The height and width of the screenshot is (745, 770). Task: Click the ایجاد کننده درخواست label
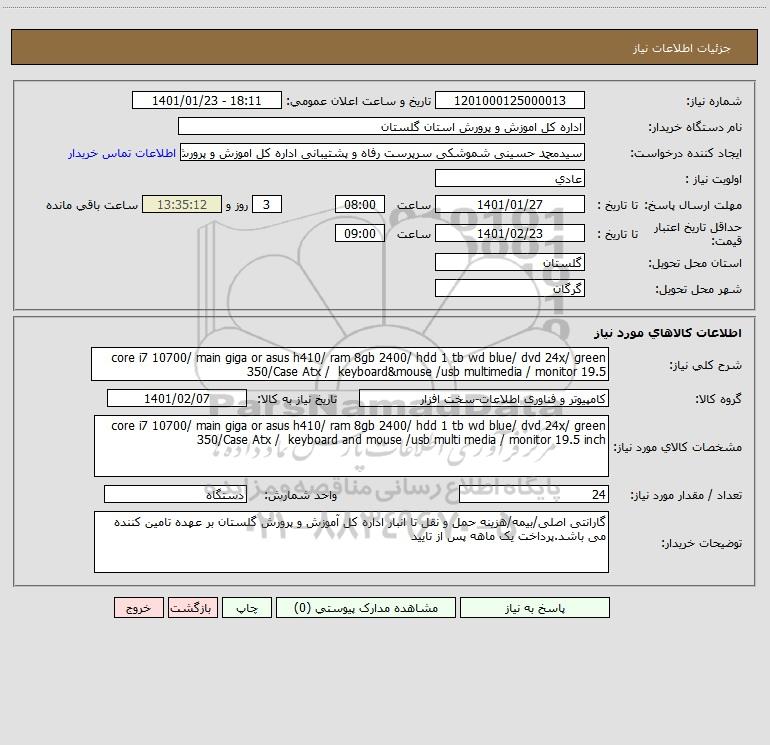click(686, 154)
